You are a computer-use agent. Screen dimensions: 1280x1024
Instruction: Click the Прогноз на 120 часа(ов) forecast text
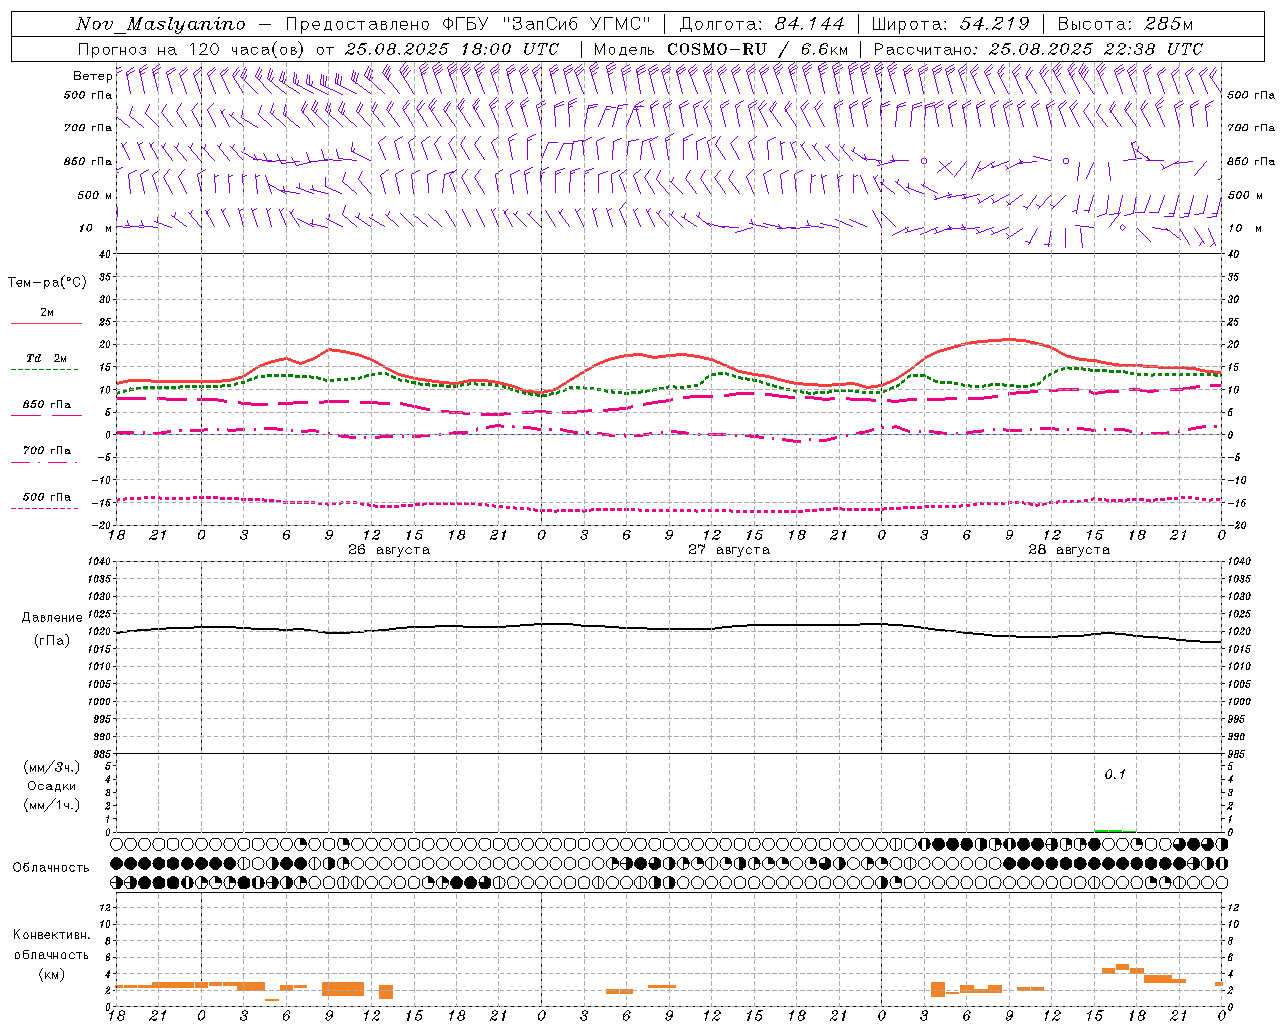tap(192, 49)
